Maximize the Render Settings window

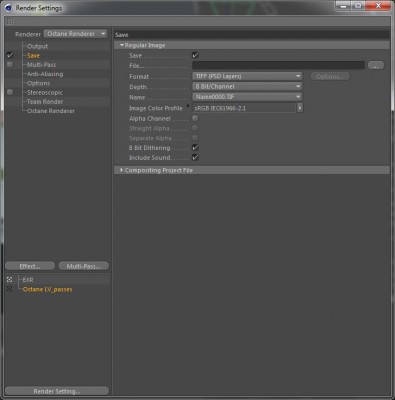358,6
